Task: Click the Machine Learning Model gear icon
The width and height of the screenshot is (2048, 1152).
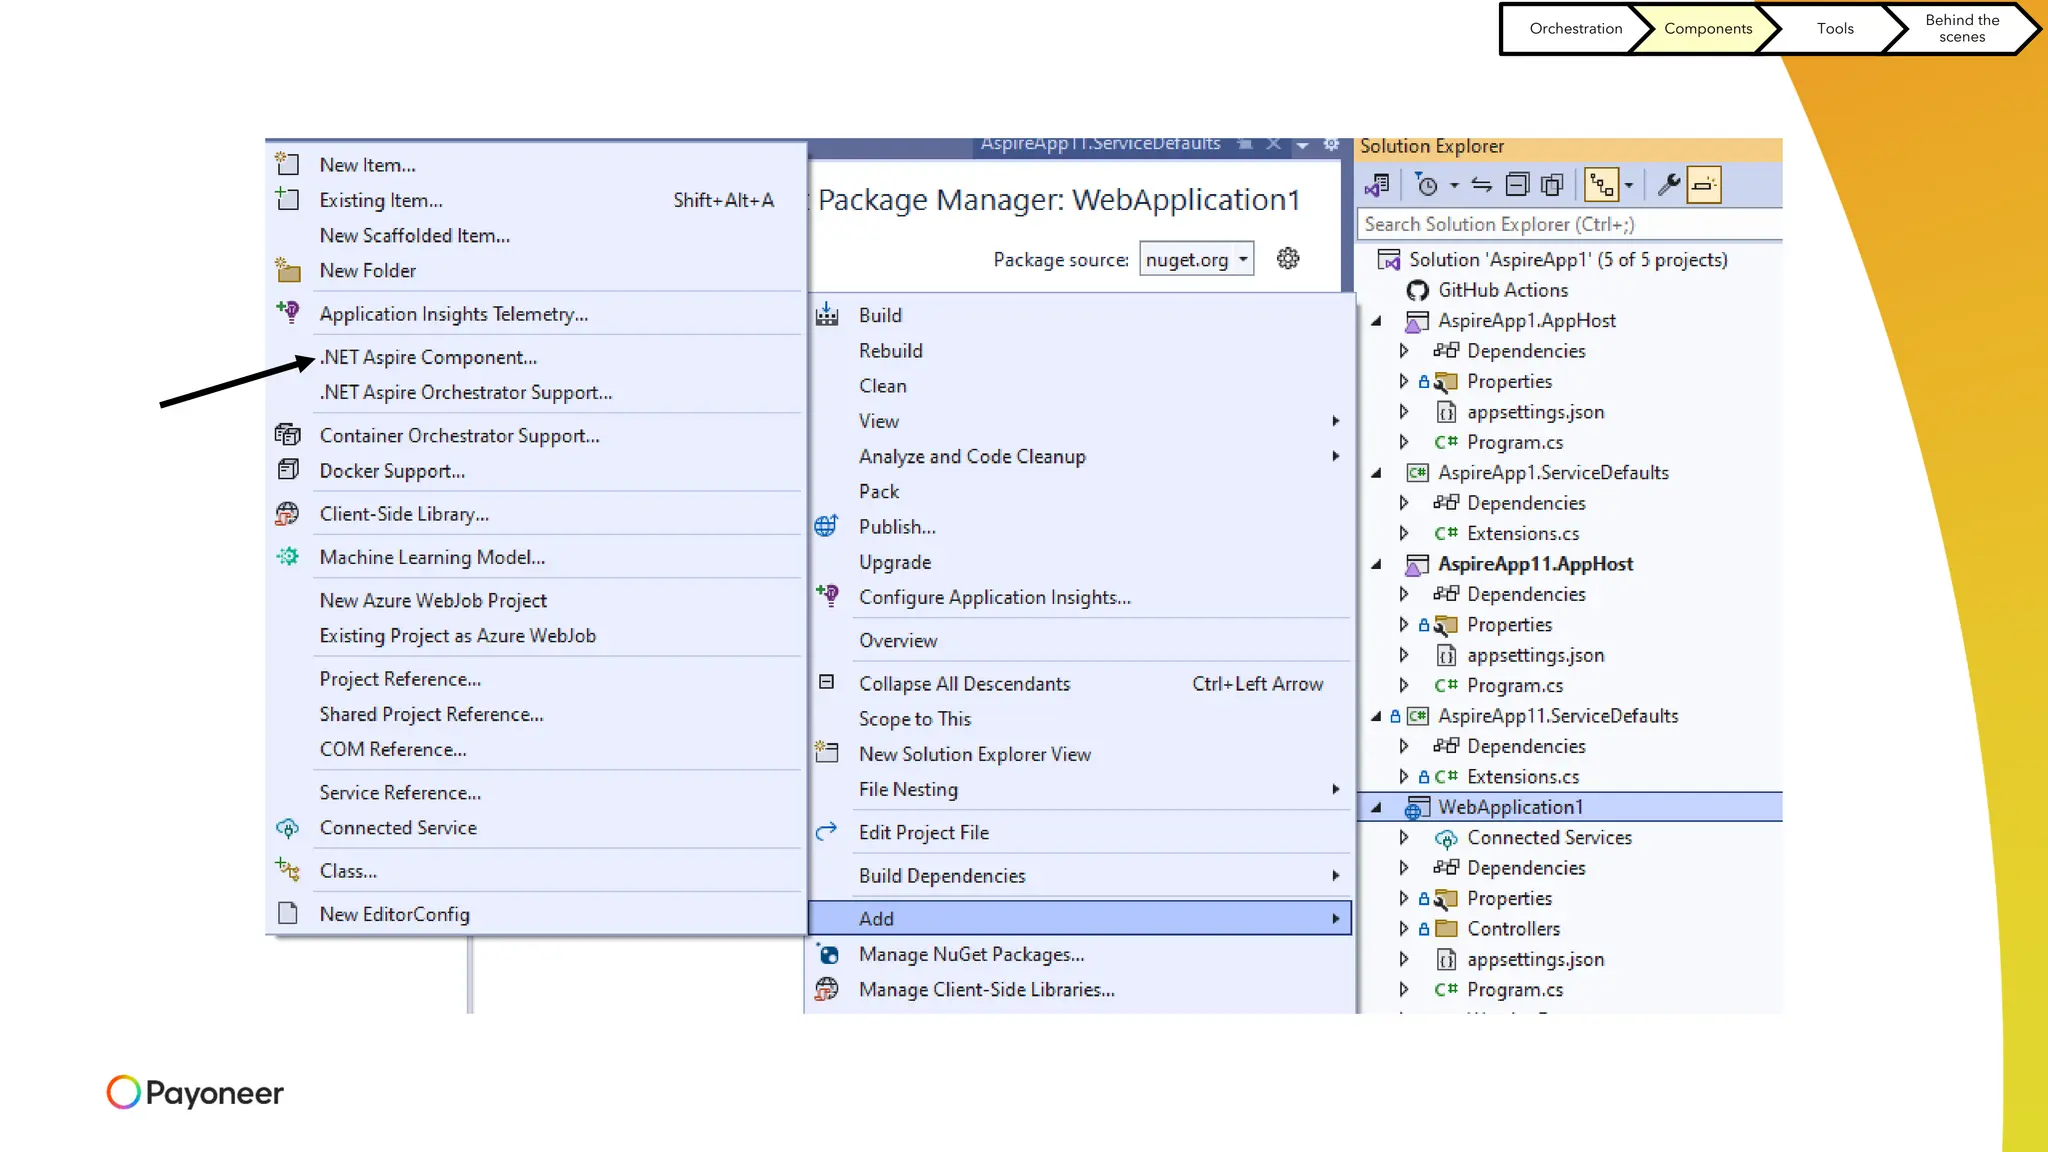Action: pos(288,557)
